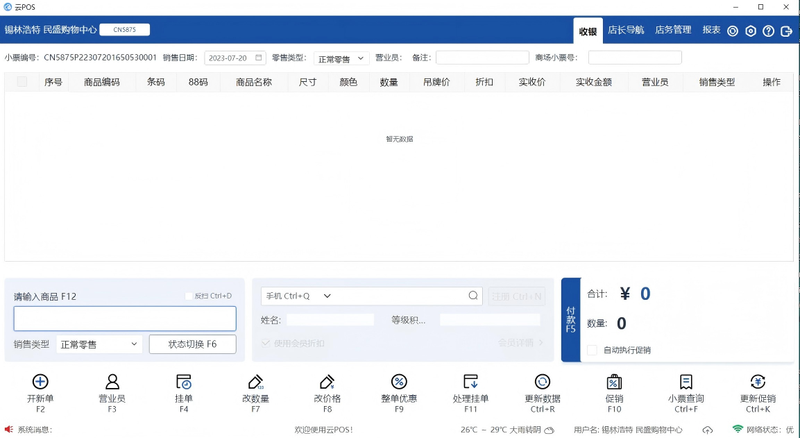Click the receipt number CN5875P22307201650530001

101,58
